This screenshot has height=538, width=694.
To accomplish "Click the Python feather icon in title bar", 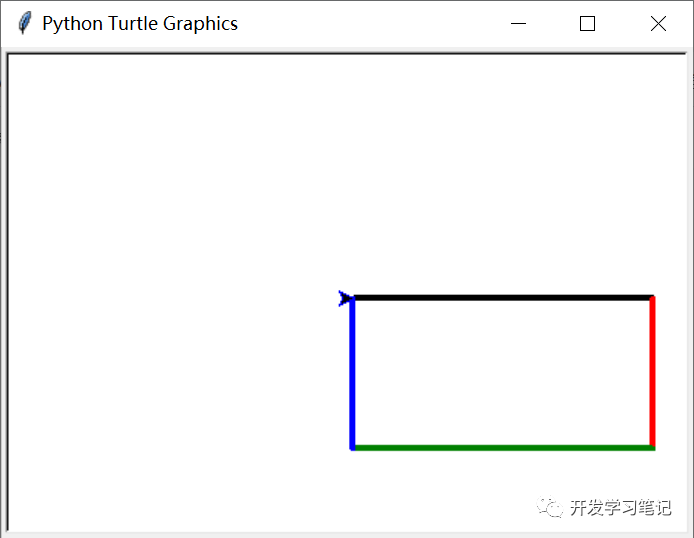I will click(x=24, y=23).
